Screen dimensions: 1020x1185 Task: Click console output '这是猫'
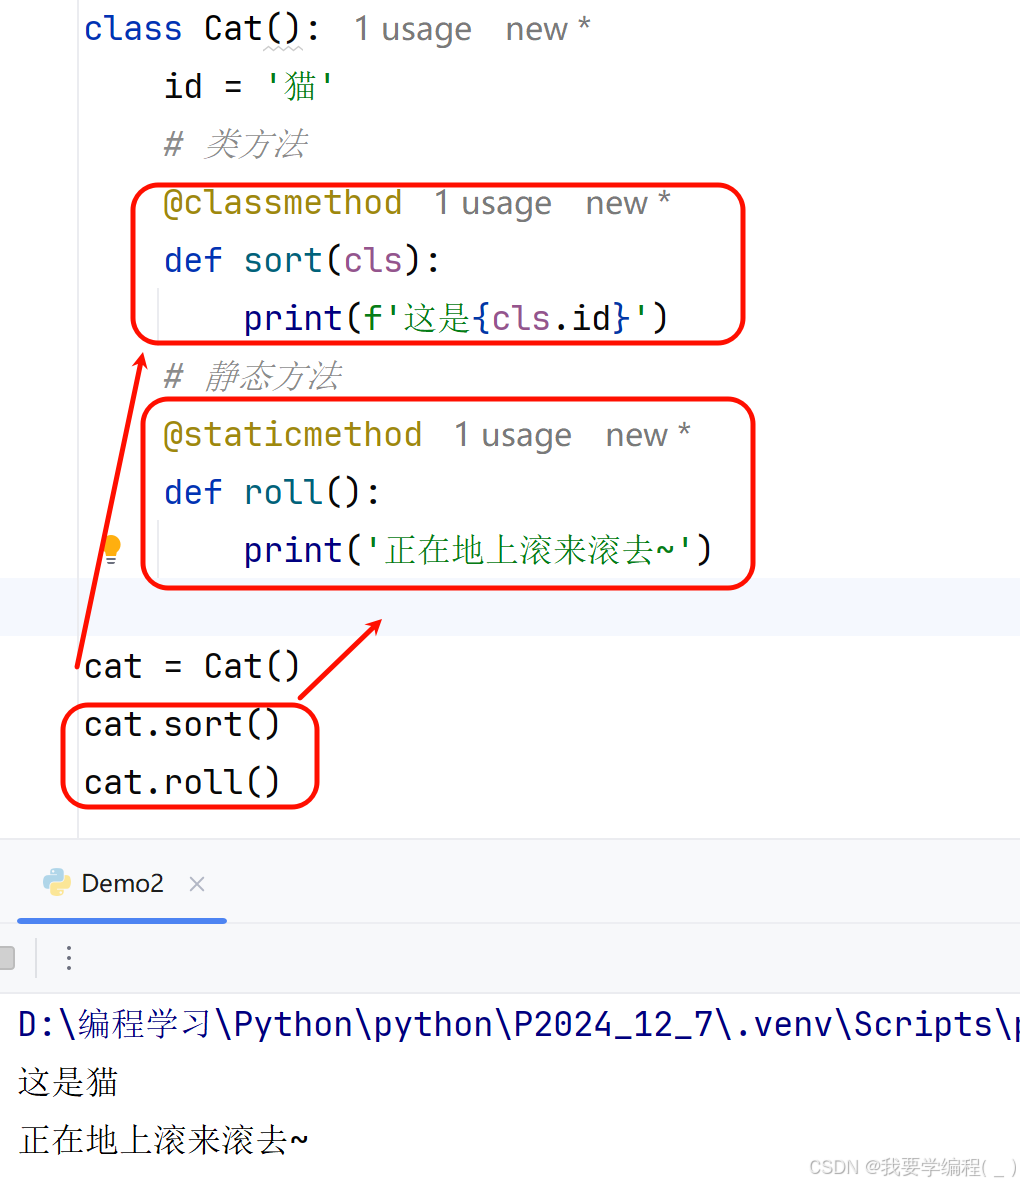[x=68, y=1082]
